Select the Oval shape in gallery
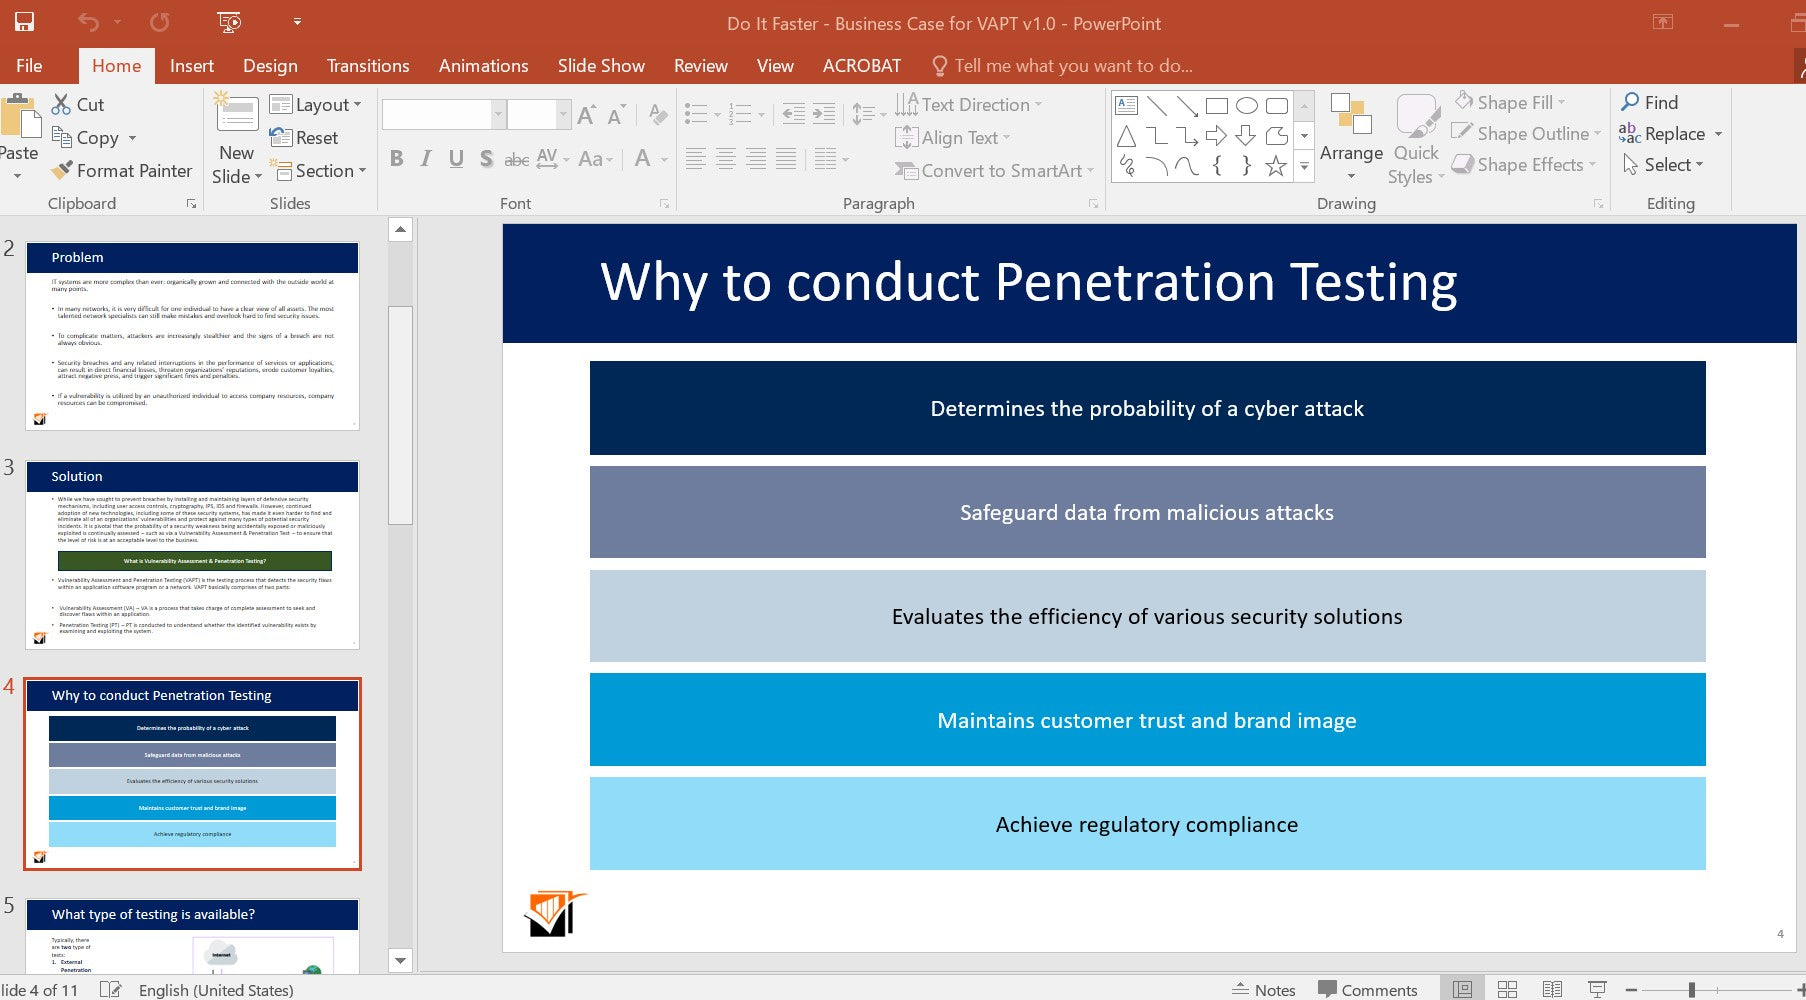The image size is (1806, 1000). [x=1247, y=106]
